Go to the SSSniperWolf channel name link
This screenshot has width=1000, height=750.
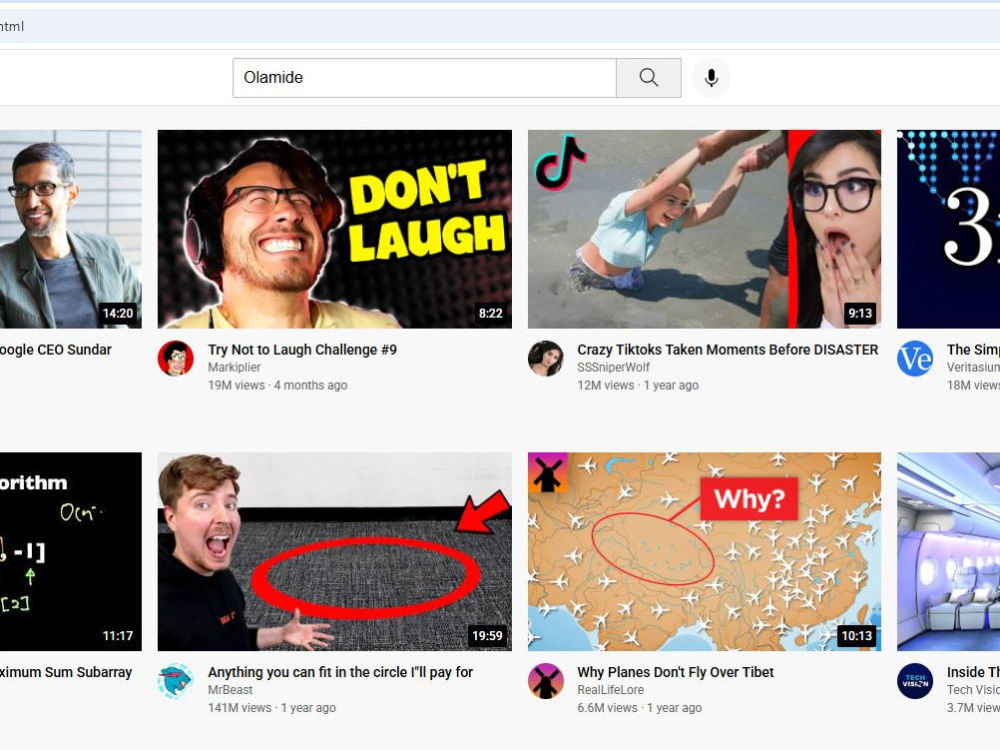614,367
